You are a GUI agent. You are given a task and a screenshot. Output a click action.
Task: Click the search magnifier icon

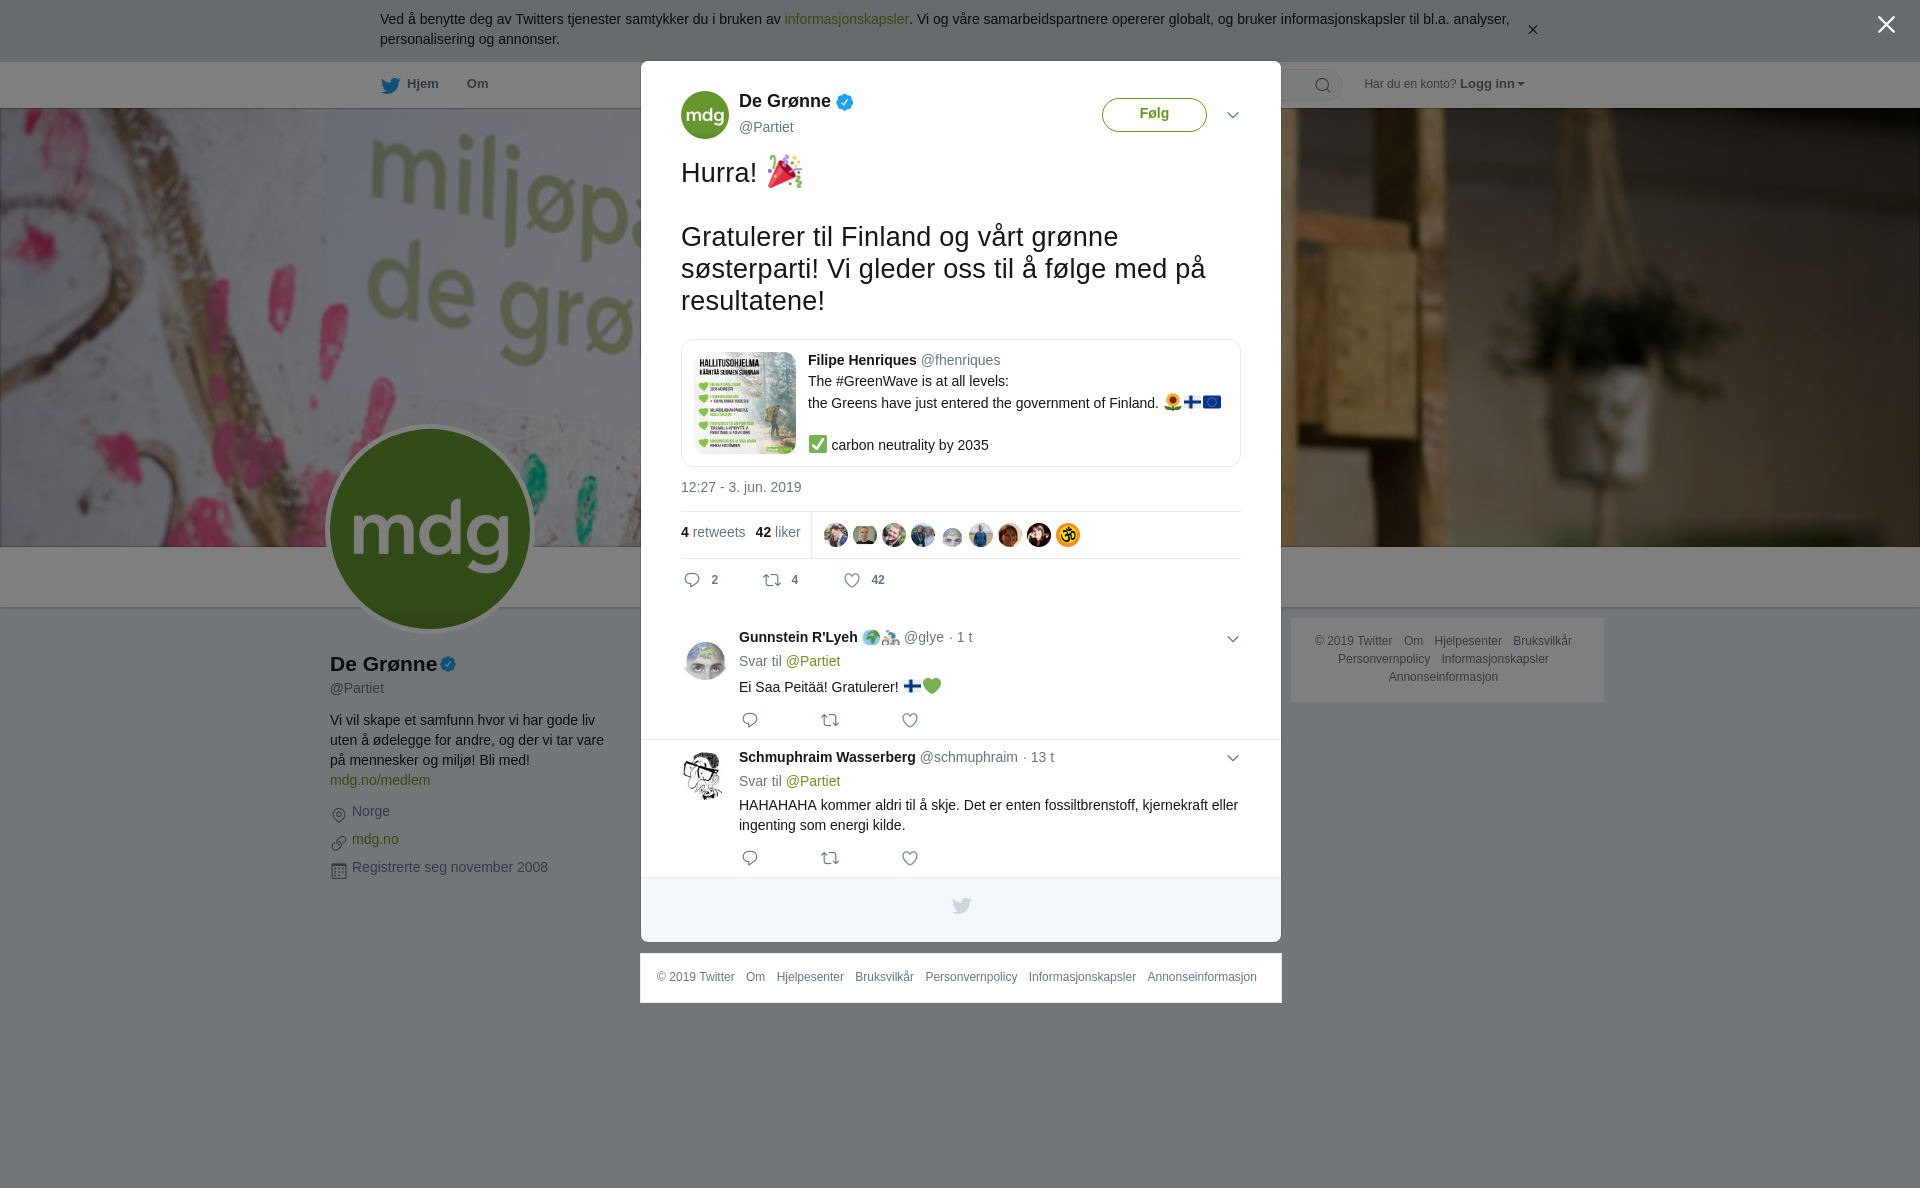(1323, 85)
